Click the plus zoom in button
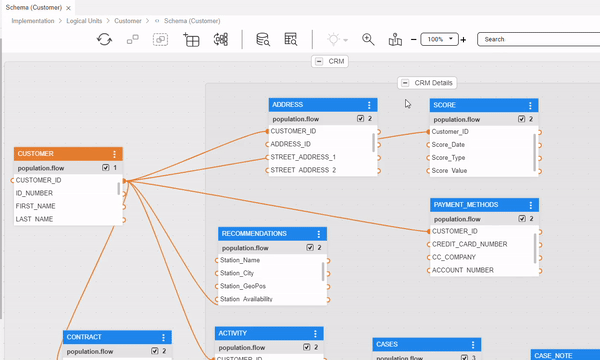 pos(463,39)
